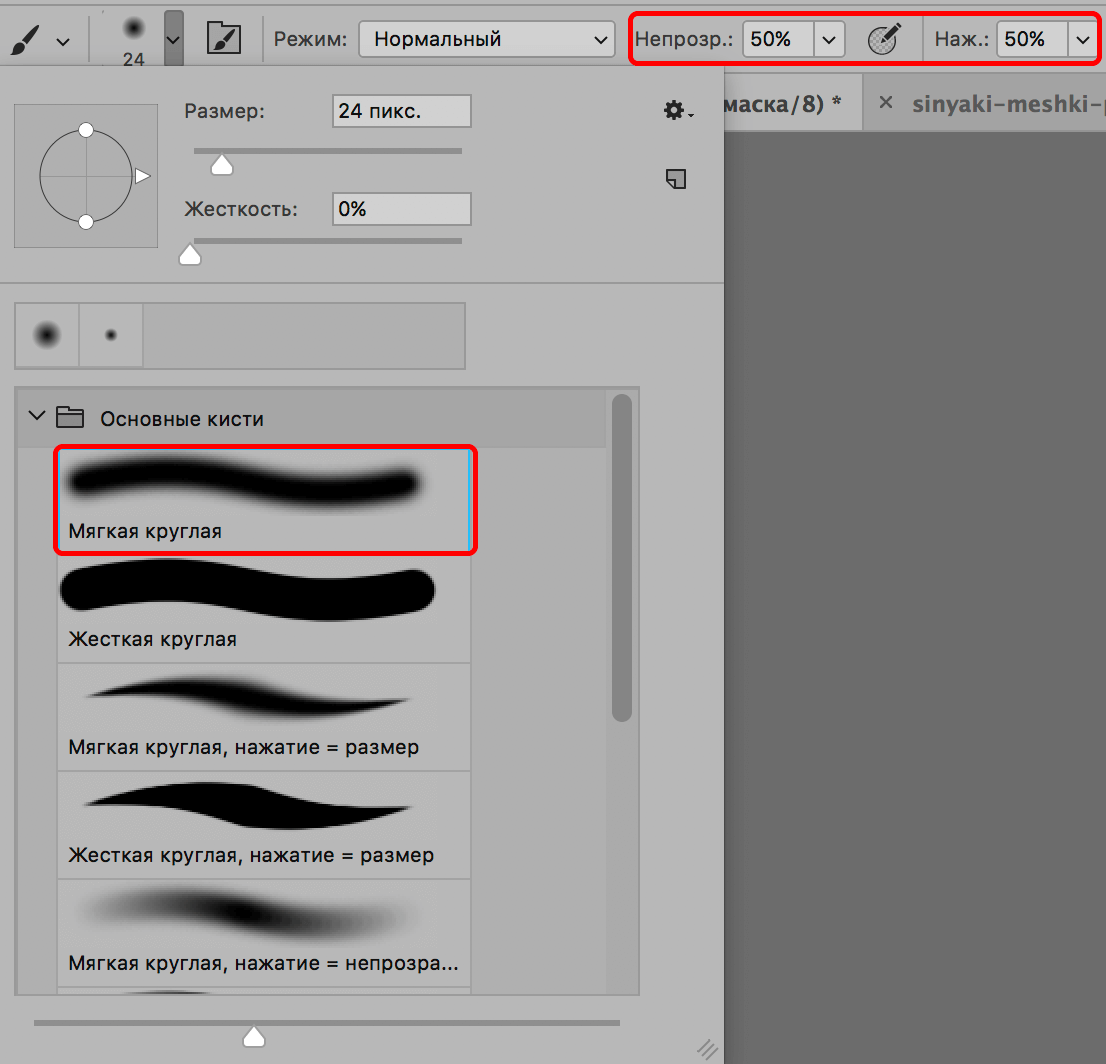Click the Размер size input field
This screenshot has width=1106, height=1064.
coord(401,111)
